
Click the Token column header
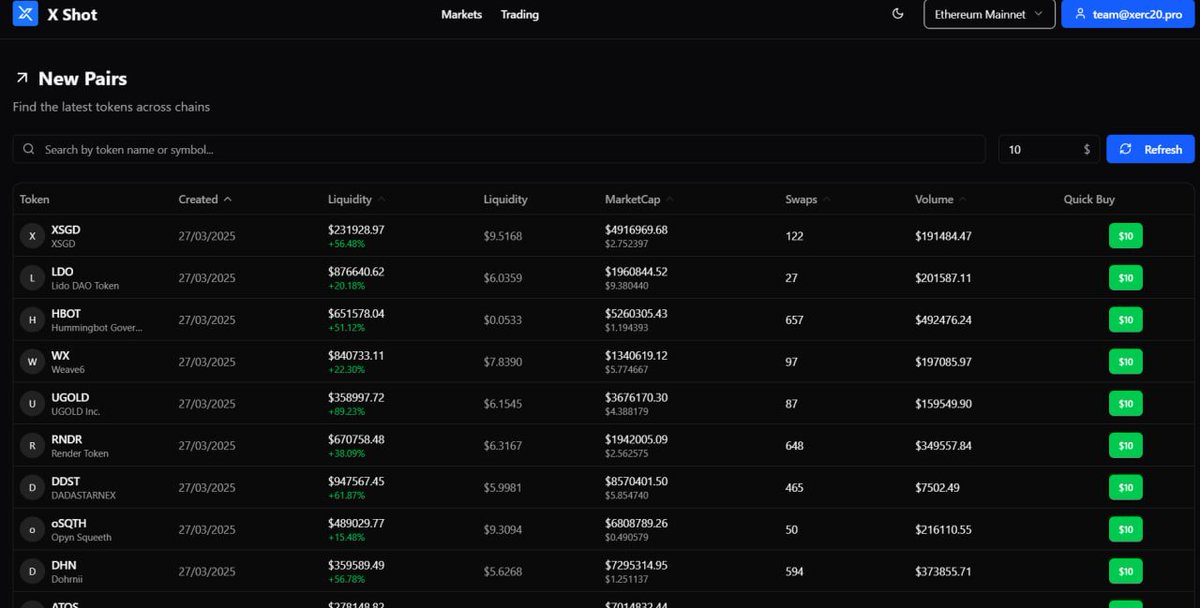pos(35,199)
